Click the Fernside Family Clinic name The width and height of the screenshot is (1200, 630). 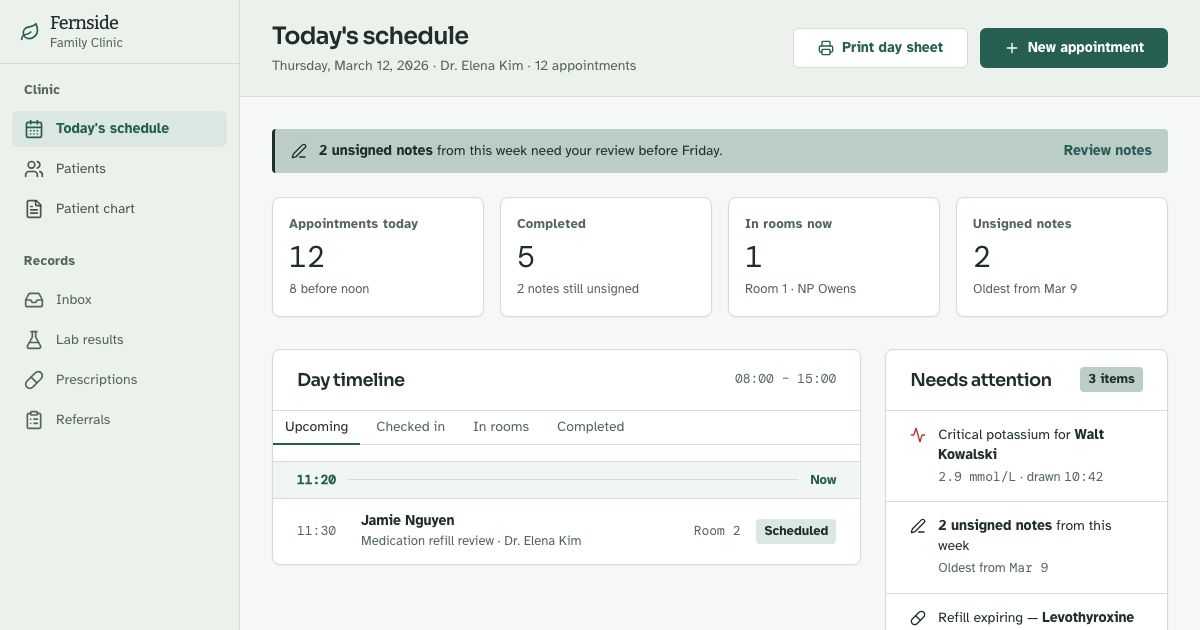pos(86,32)
